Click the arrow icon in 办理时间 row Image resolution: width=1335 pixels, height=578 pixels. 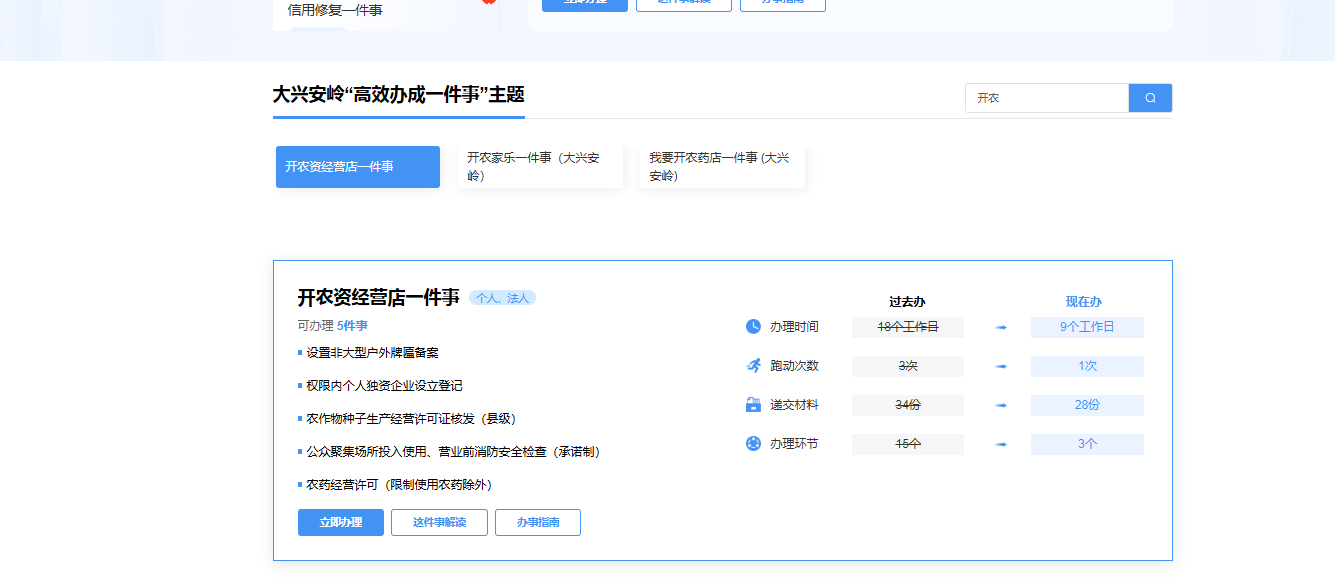pos(1001,327)
